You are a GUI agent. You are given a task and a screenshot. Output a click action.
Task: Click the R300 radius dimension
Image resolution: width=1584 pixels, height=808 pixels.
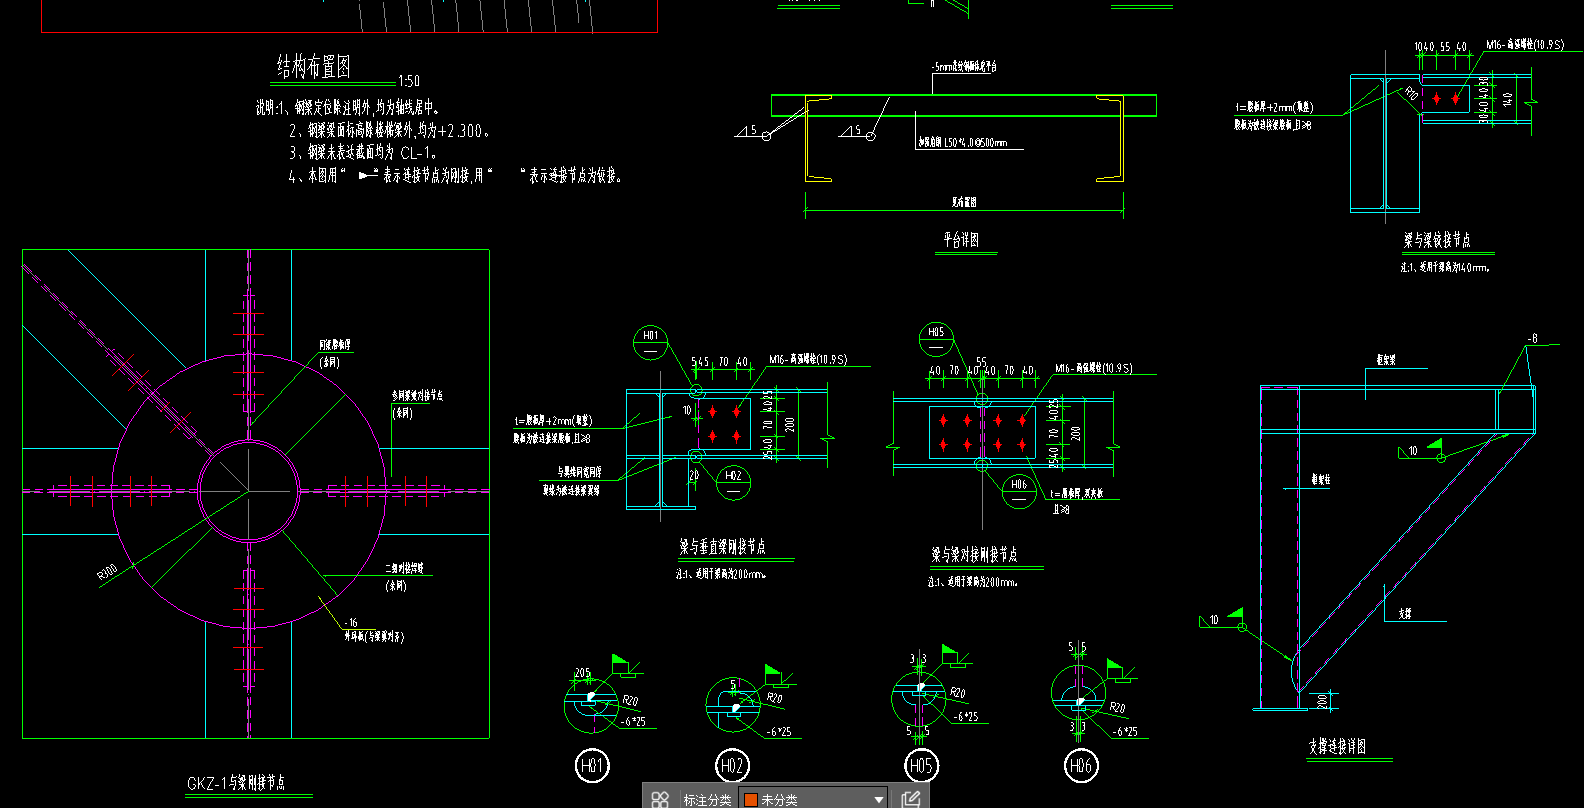click(107, 573)
